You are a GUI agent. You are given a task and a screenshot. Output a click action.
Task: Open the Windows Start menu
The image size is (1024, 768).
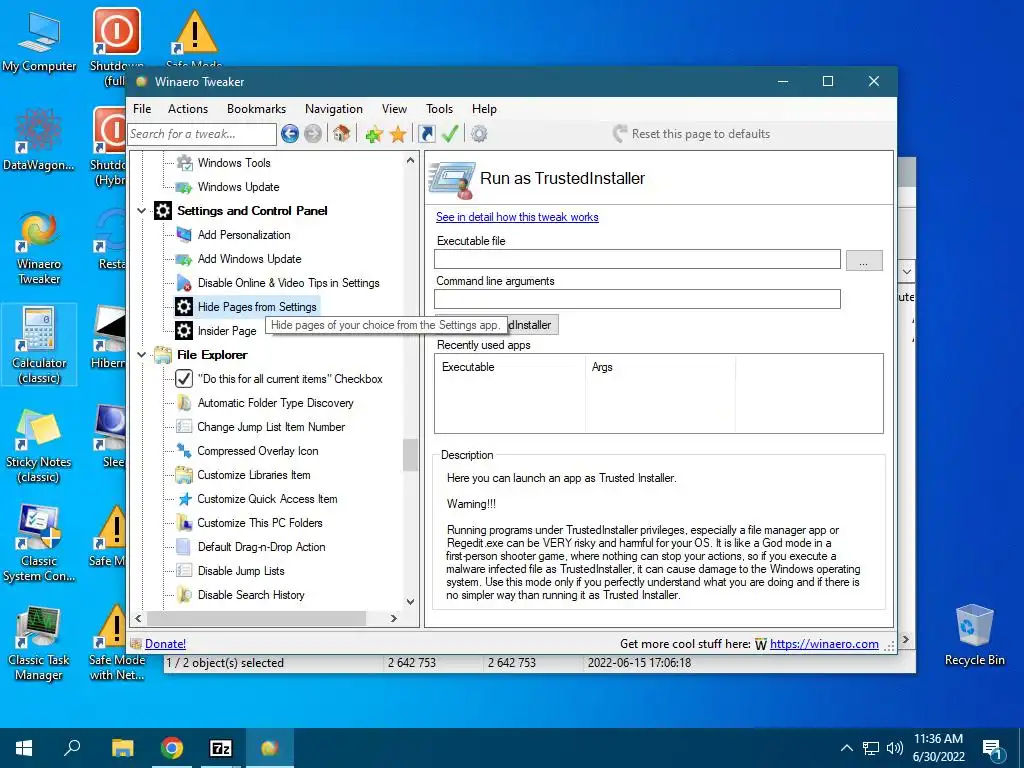pyautogui.click(x=24, y=748)
